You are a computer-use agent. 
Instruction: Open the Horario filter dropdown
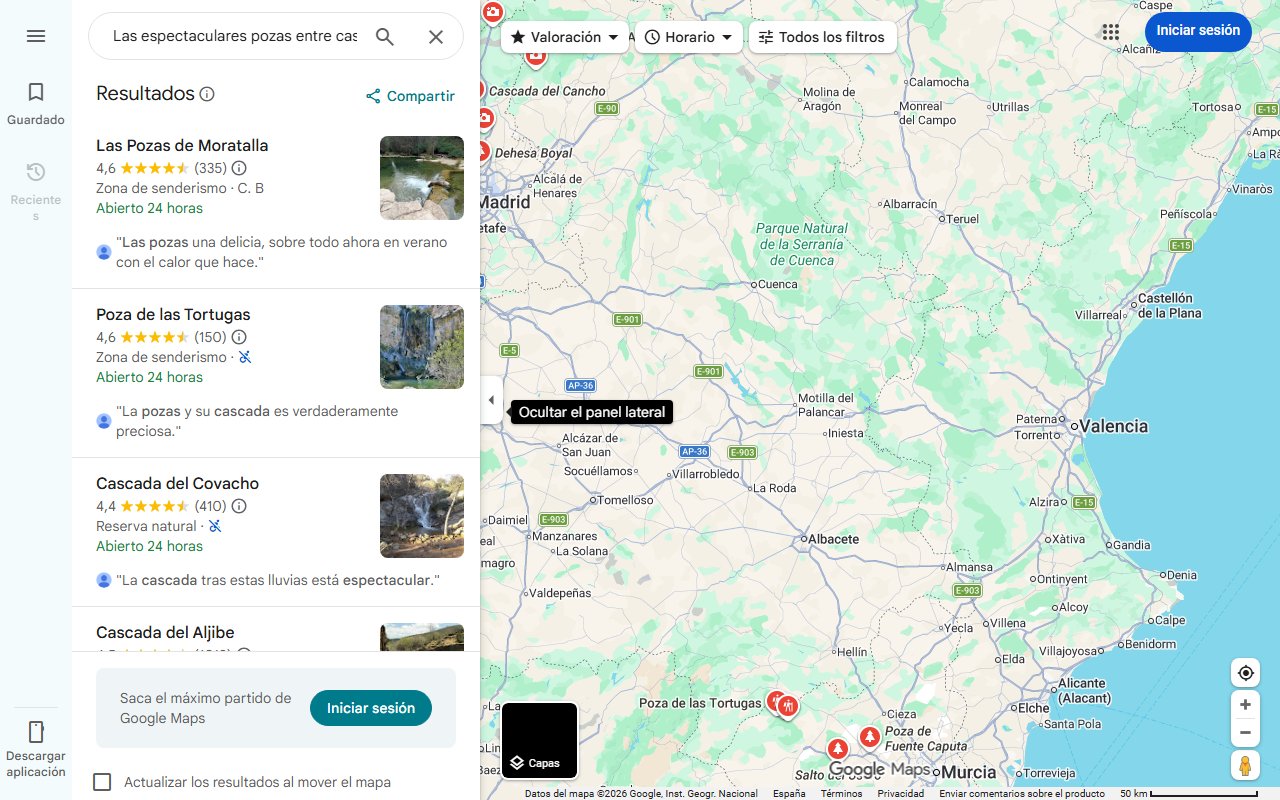click(x=689, y=36)
